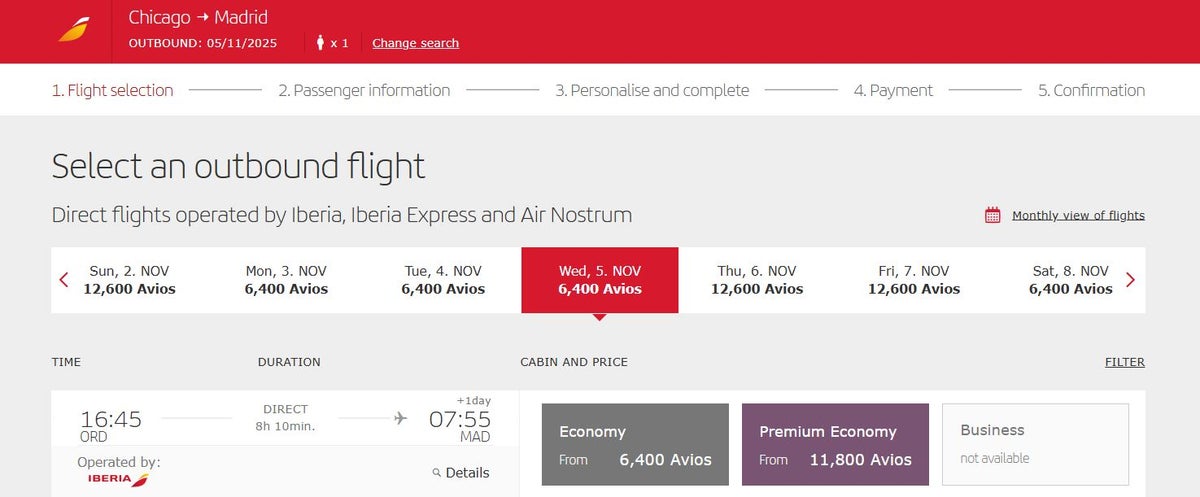This screenshot has width=1200, height=497.
Task: Pick the Sat, 8. NOV date tab
Action: point(1070,280)
